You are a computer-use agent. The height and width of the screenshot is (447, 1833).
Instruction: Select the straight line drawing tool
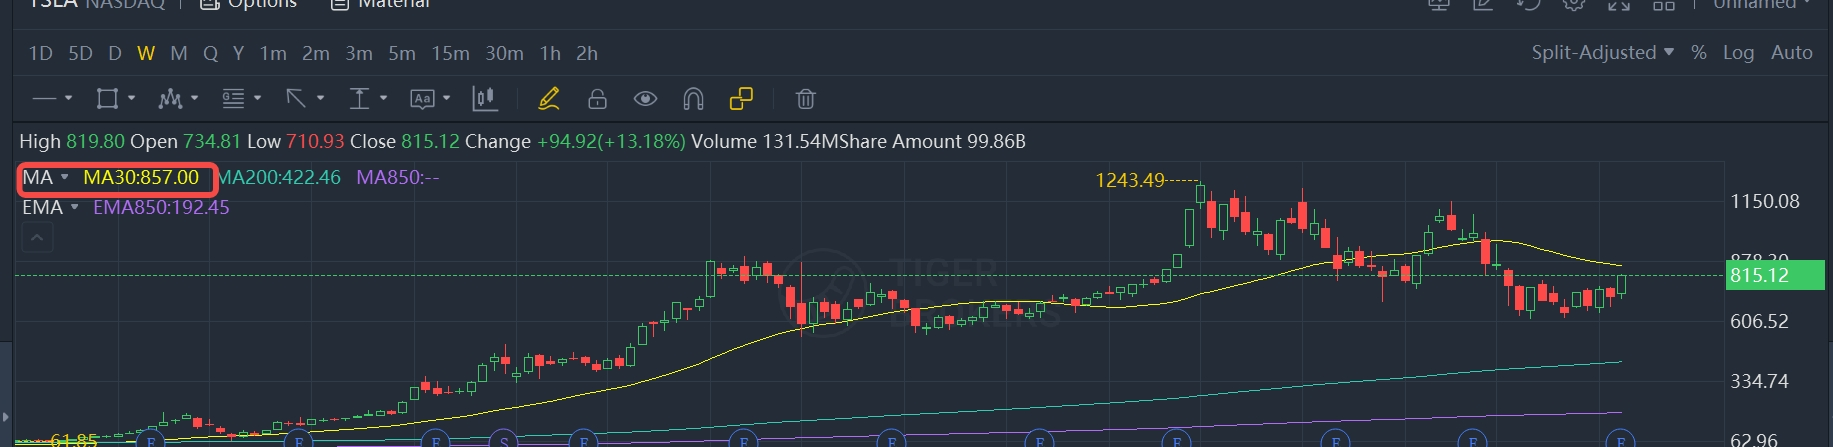44,98
